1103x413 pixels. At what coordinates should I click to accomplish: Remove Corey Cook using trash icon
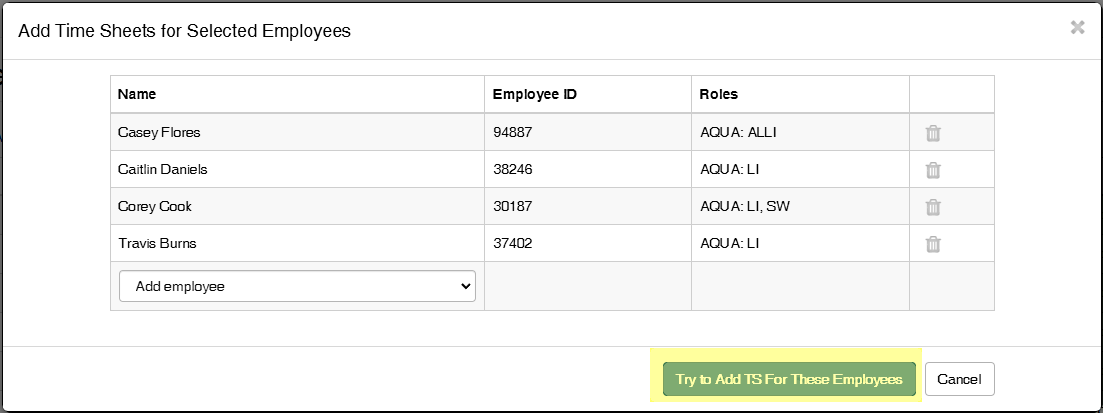(932, 207)
